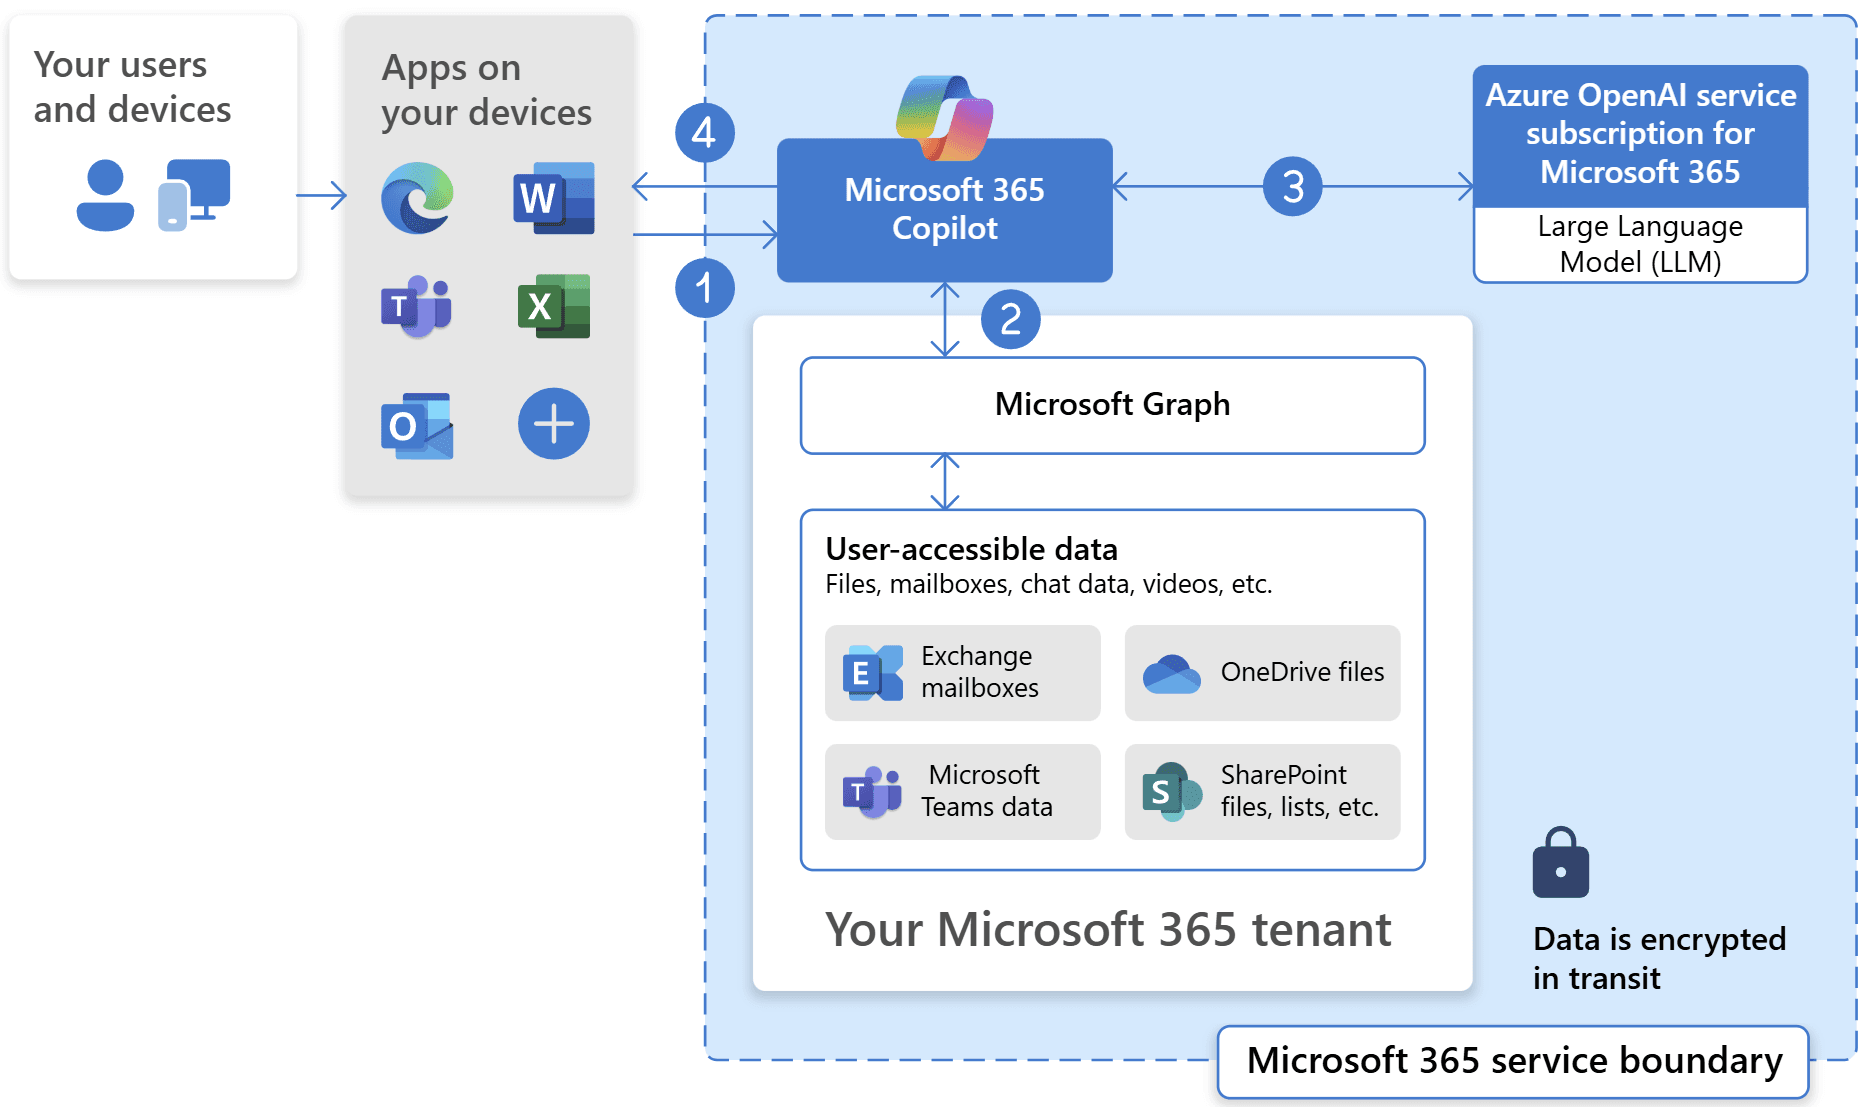The width and height of the screenshot is (1867, 1107).
Task: Click the Your Microsoft 365 tenant label
Action: pos(1108,930)
